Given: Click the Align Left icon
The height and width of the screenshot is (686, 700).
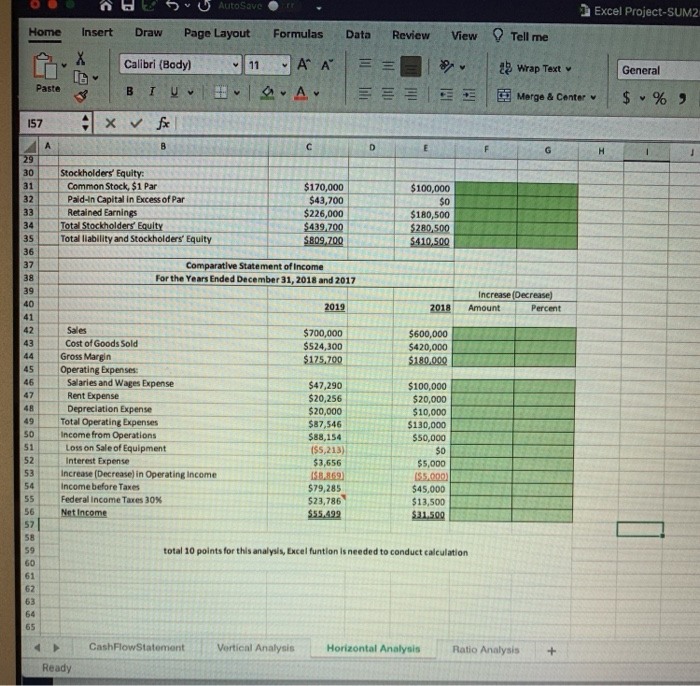Looking at the screenshot, I should 365,94.
